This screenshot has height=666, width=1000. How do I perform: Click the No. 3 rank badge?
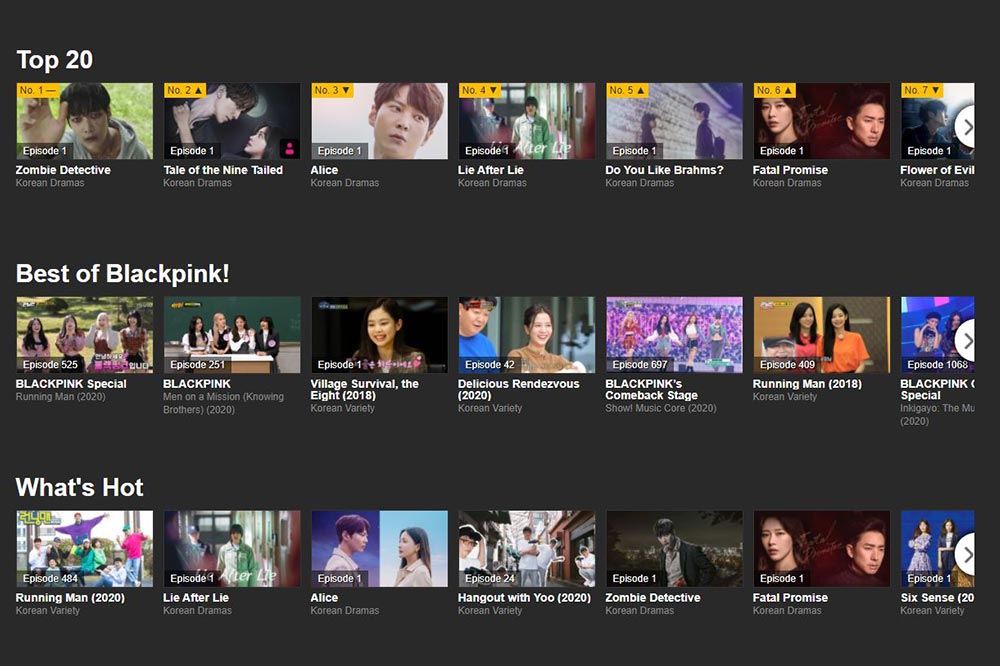[x=332, y=90]
